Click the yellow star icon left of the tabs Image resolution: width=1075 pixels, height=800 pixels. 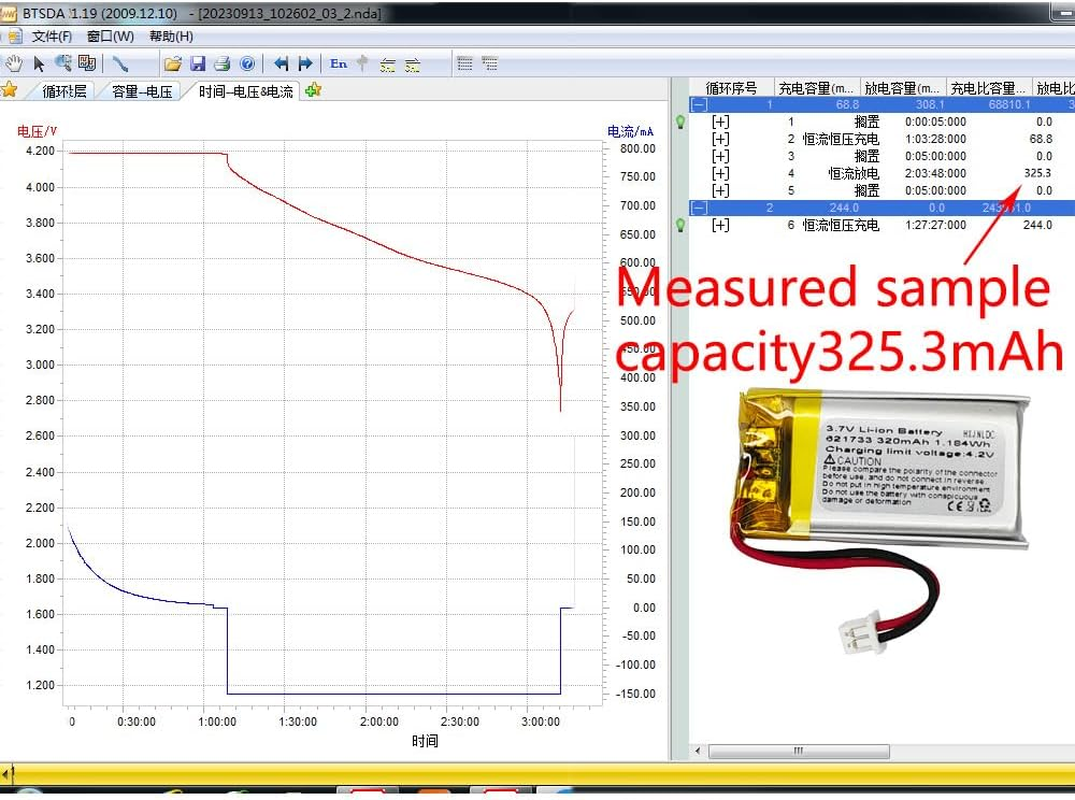coord(10,90)
